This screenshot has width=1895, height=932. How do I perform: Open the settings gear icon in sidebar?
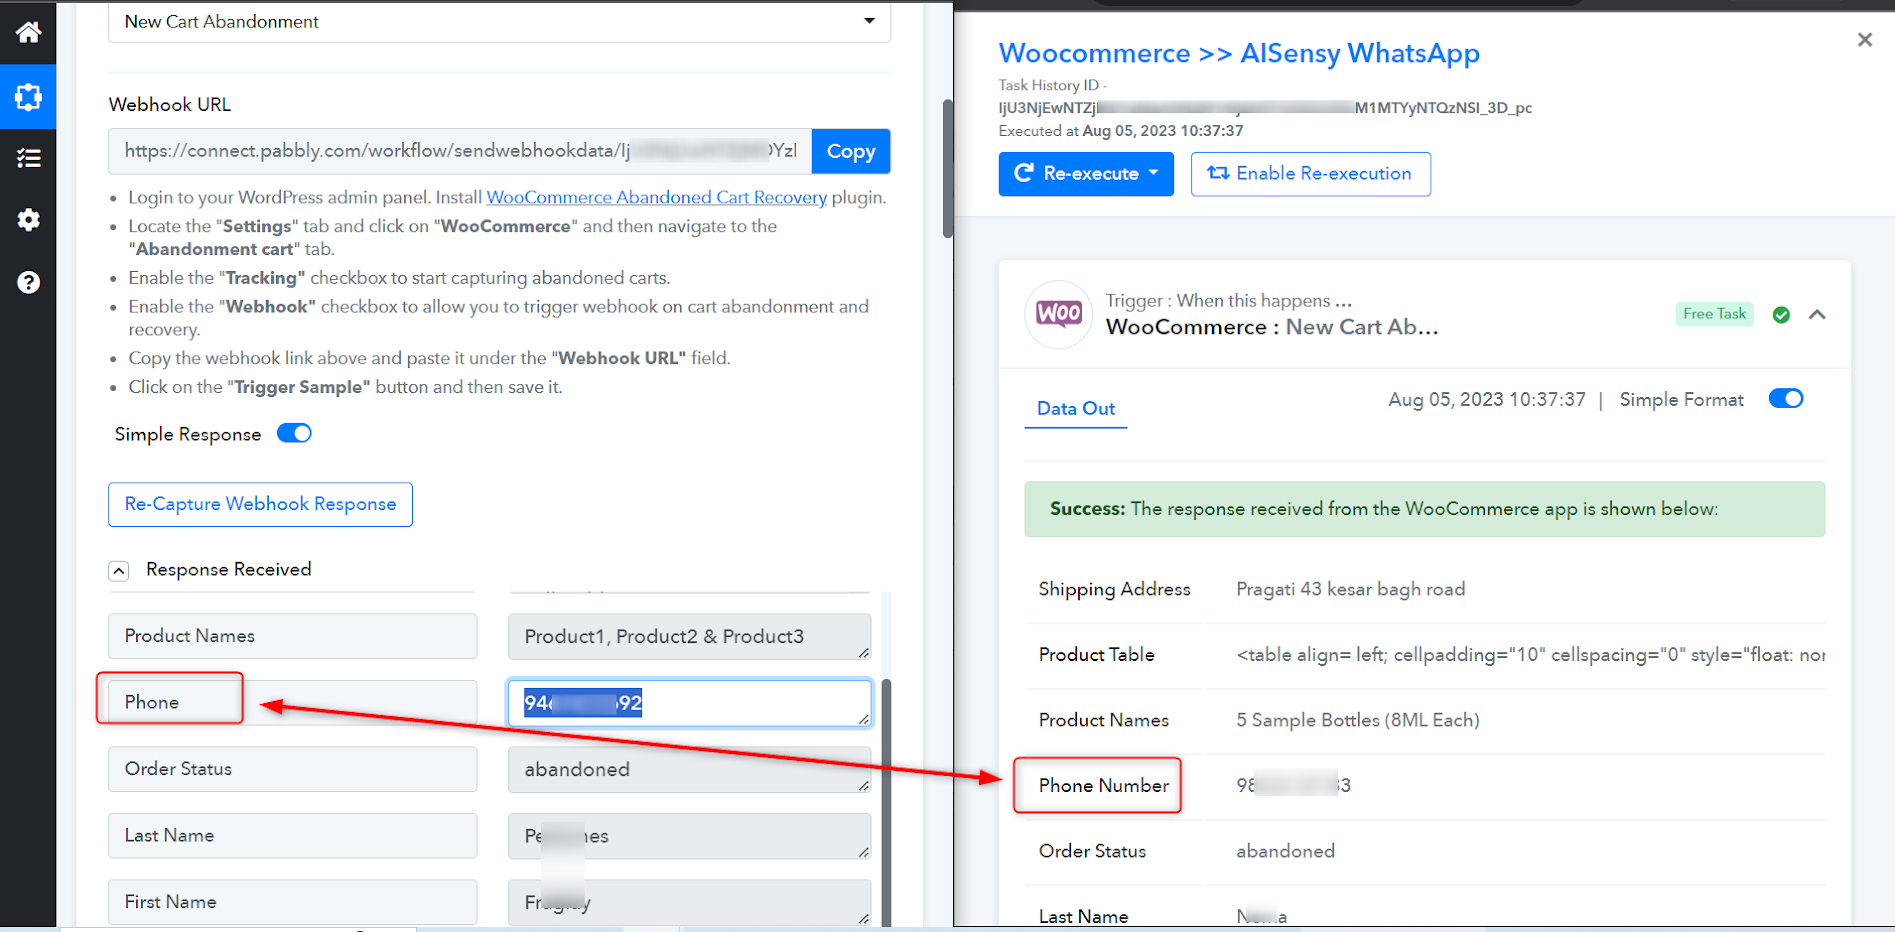(x=28, y=220)
